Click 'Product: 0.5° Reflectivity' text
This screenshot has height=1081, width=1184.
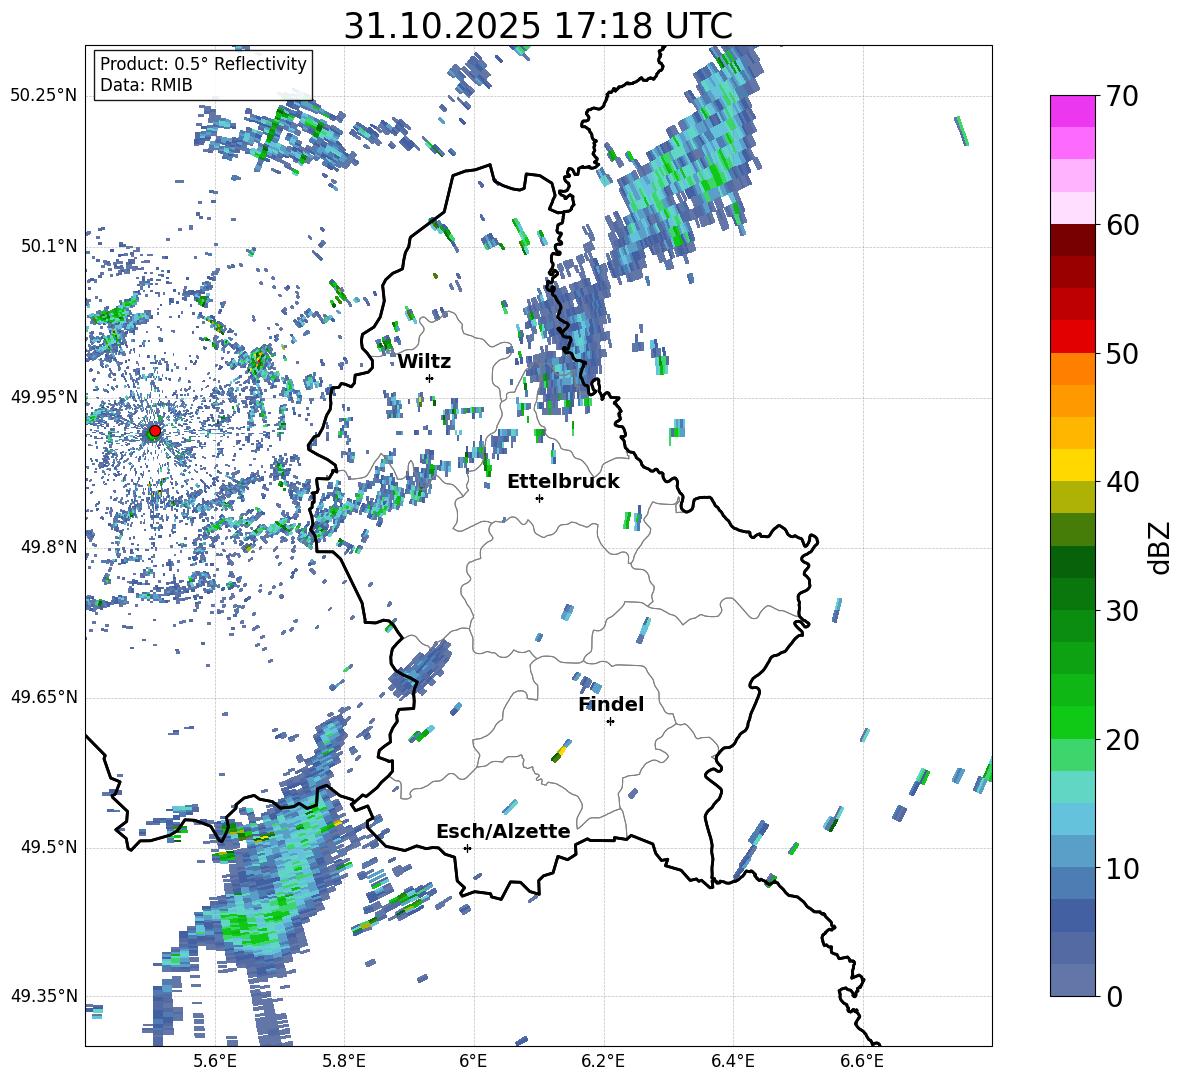[203, 63]
